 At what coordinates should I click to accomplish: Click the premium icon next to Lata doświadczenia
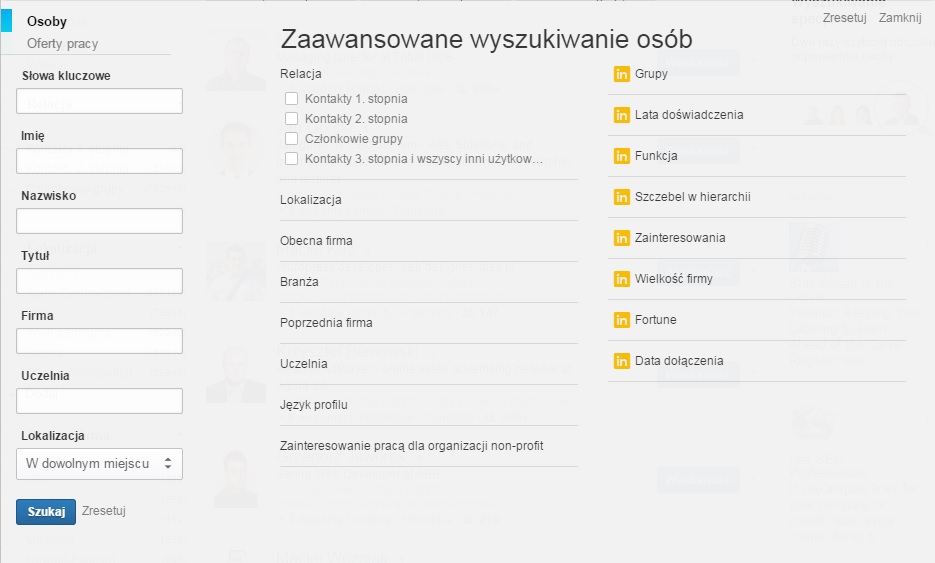coord(621,115)
